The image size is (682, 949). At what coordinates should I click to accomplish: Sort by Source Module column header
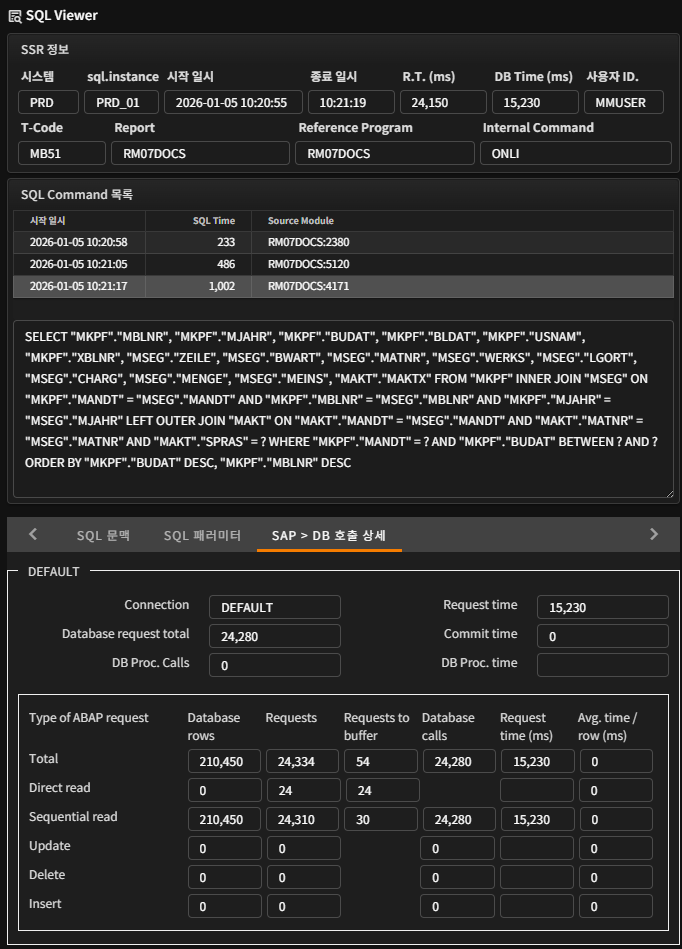click(462, 221)
